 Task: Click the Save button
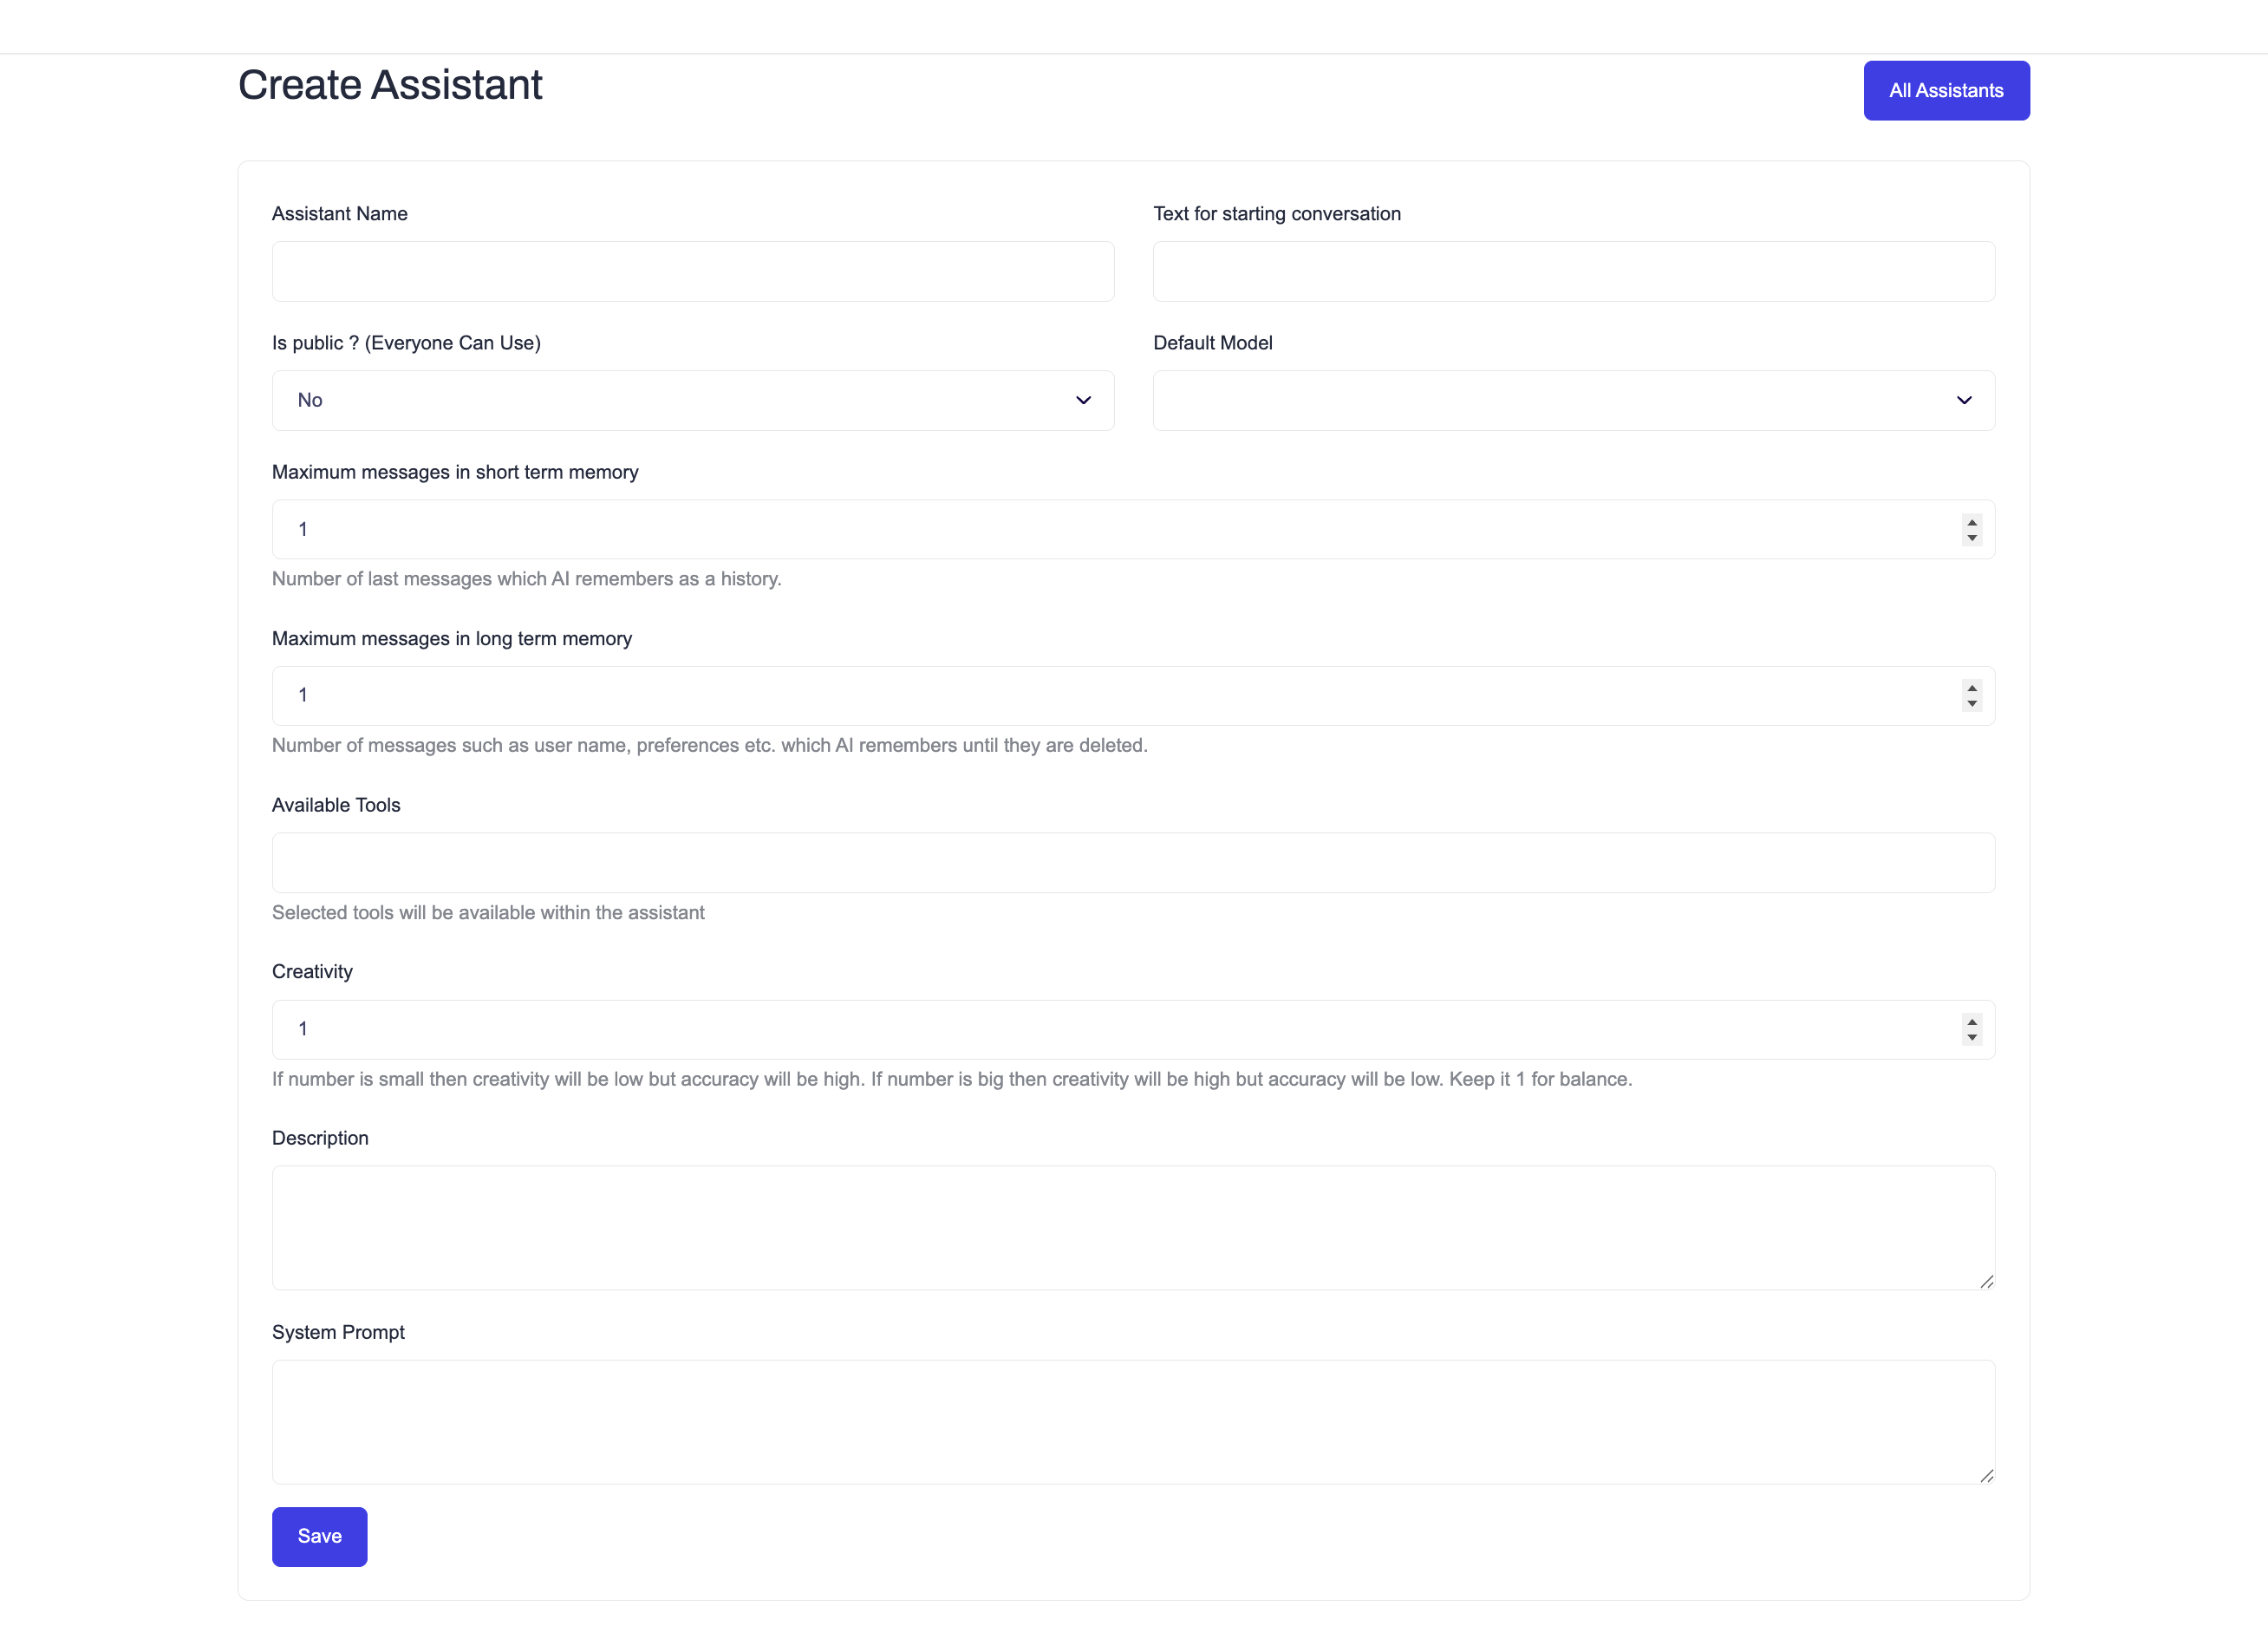point(319,1536)
